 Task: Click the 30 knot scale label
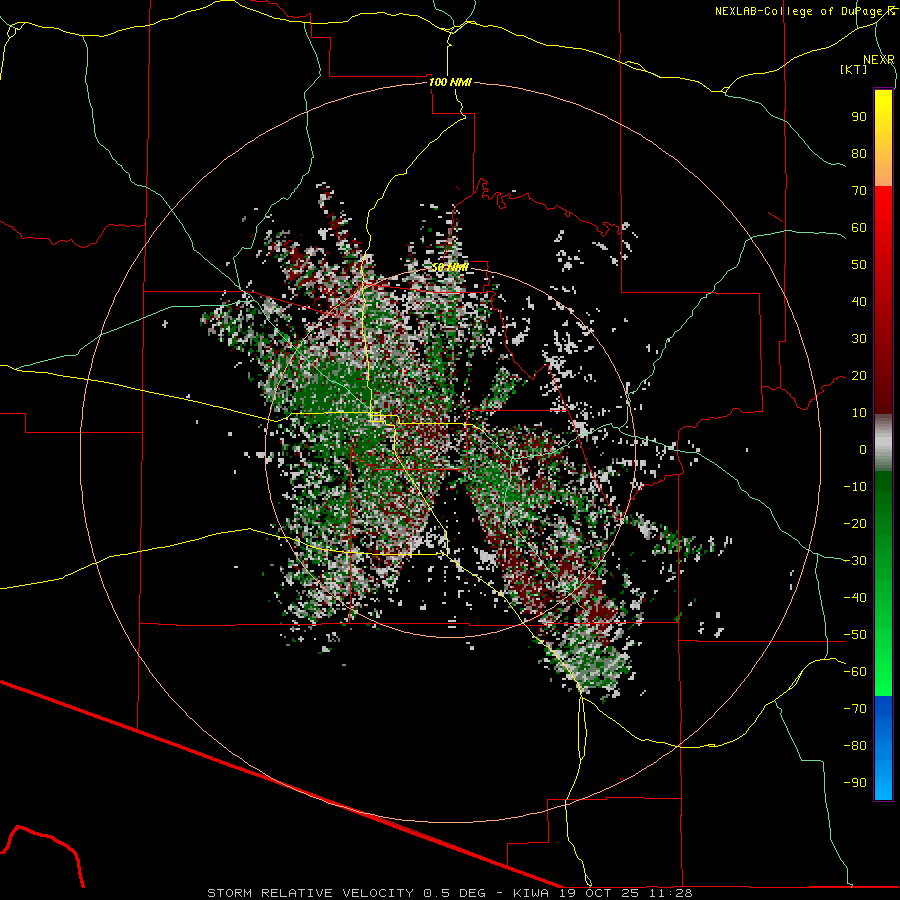click(859, 339)
